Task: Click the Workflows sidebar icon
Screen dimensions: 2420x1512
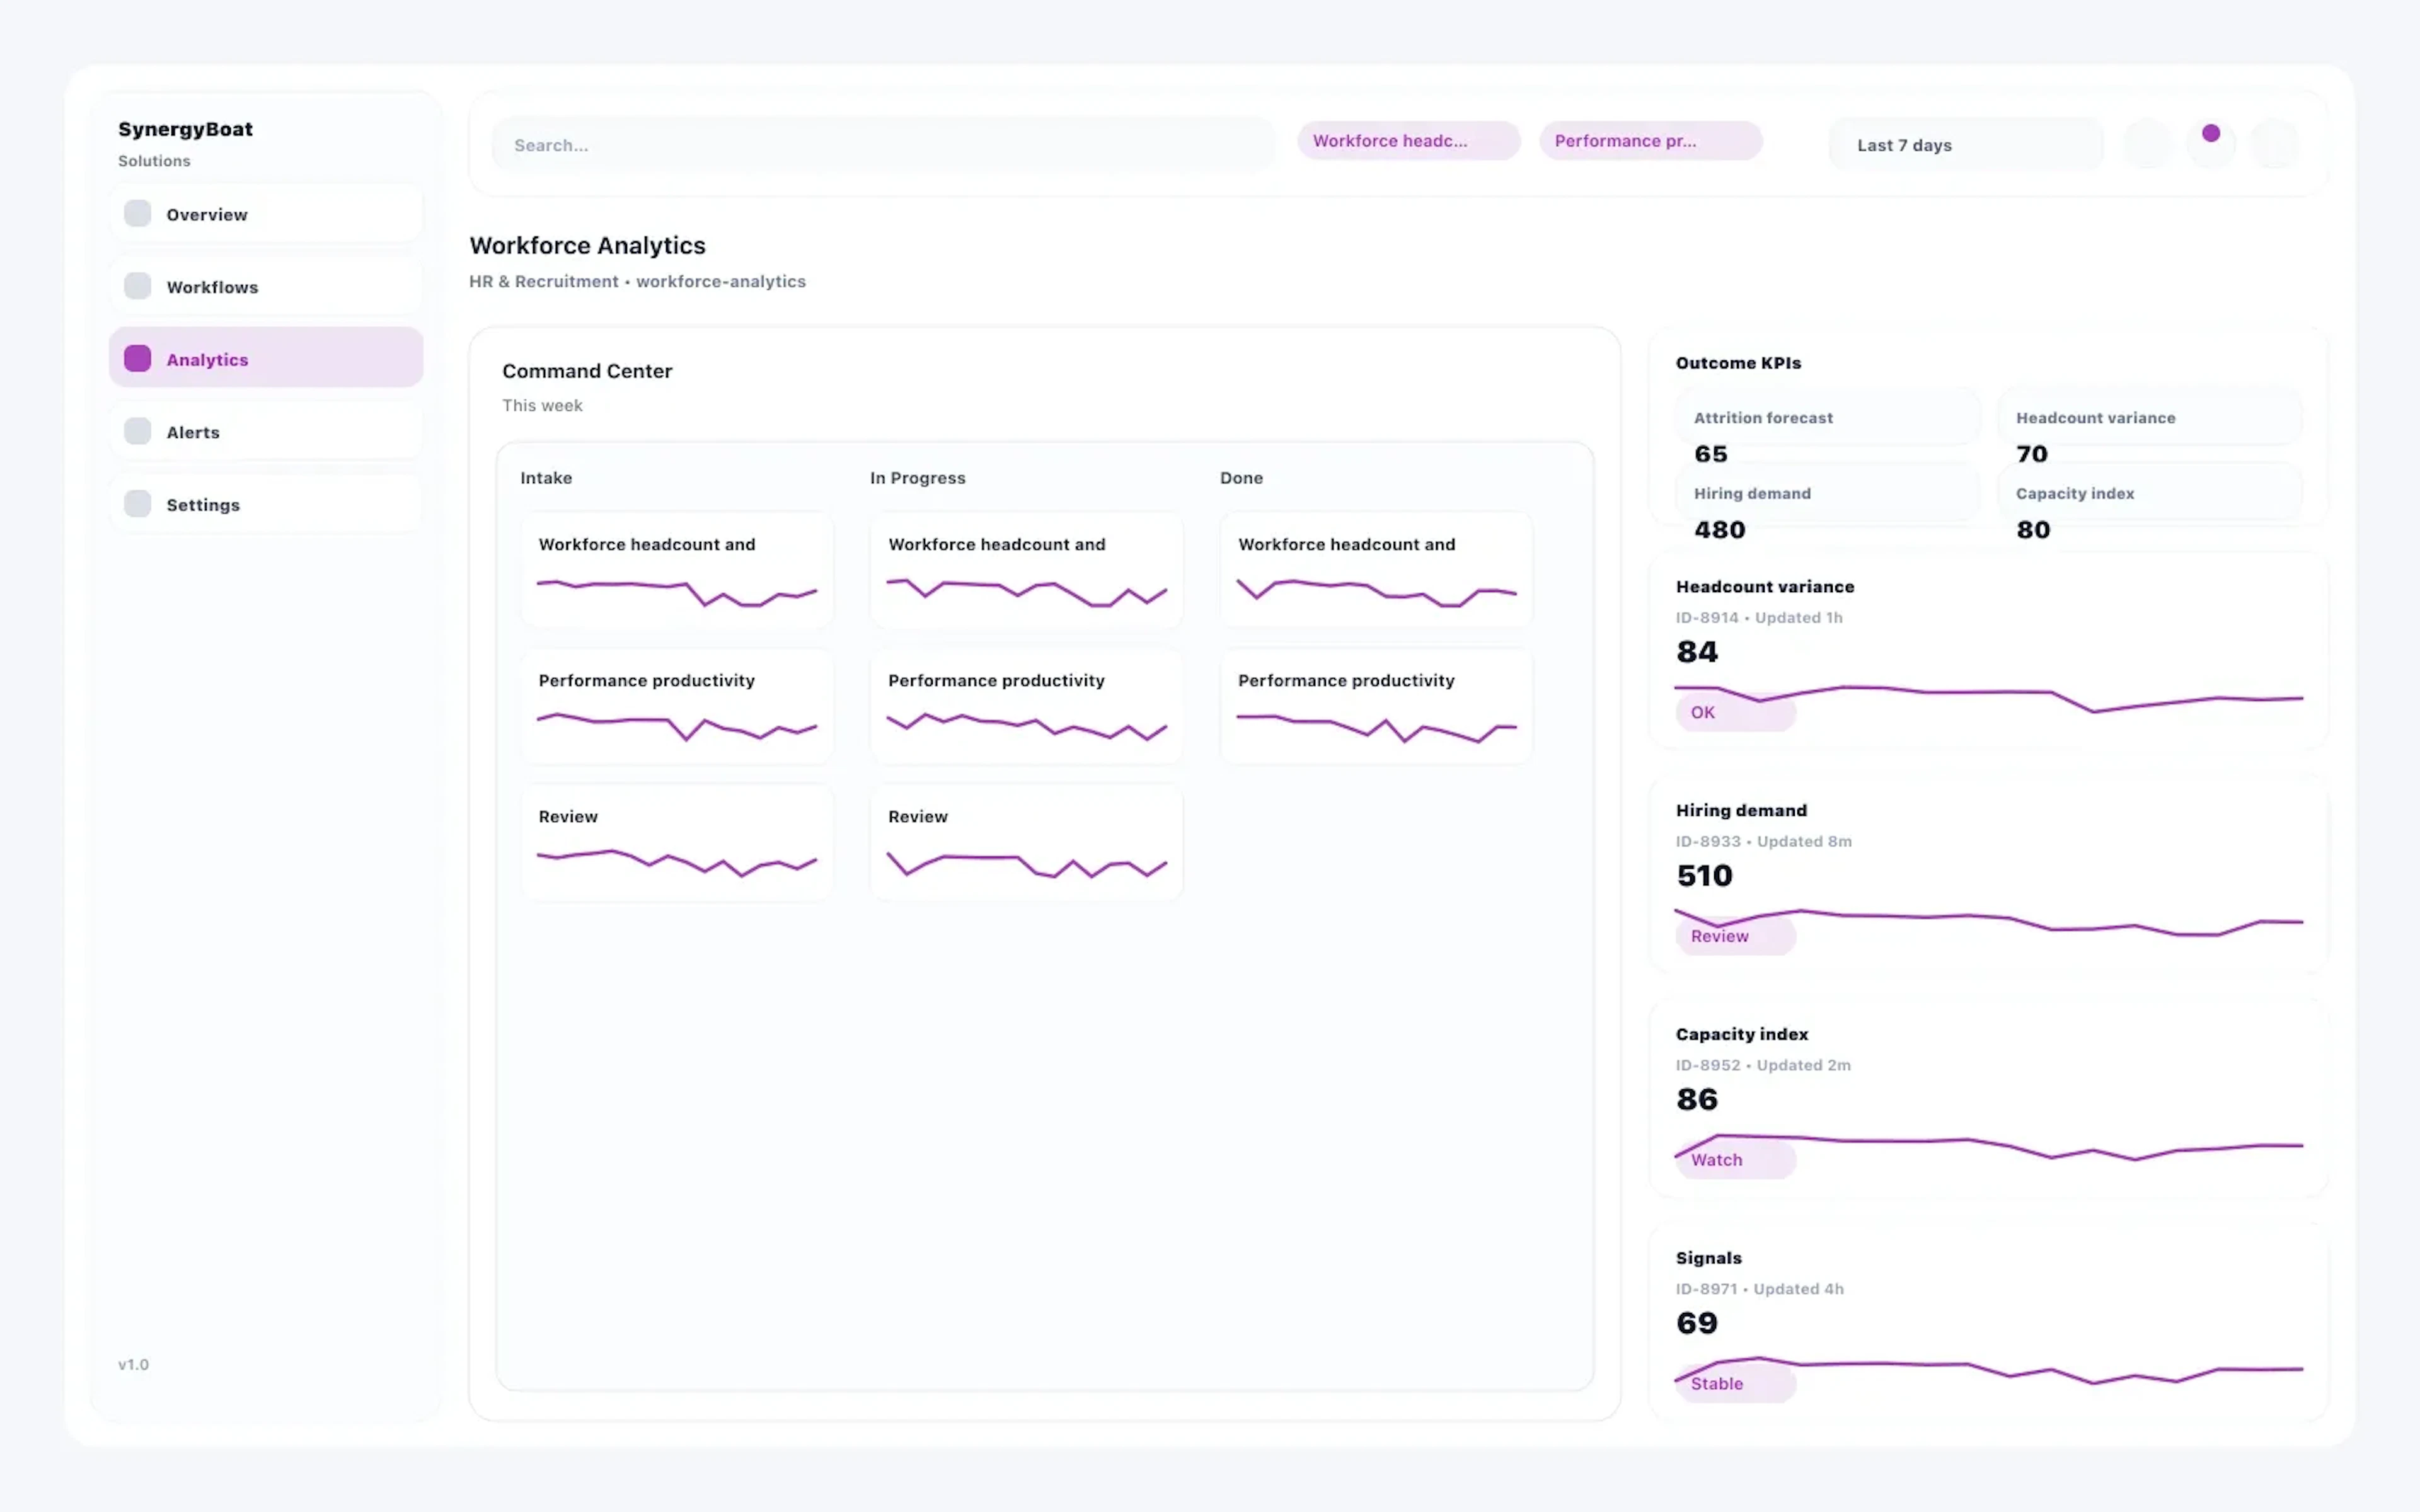Action: [137, 286]
